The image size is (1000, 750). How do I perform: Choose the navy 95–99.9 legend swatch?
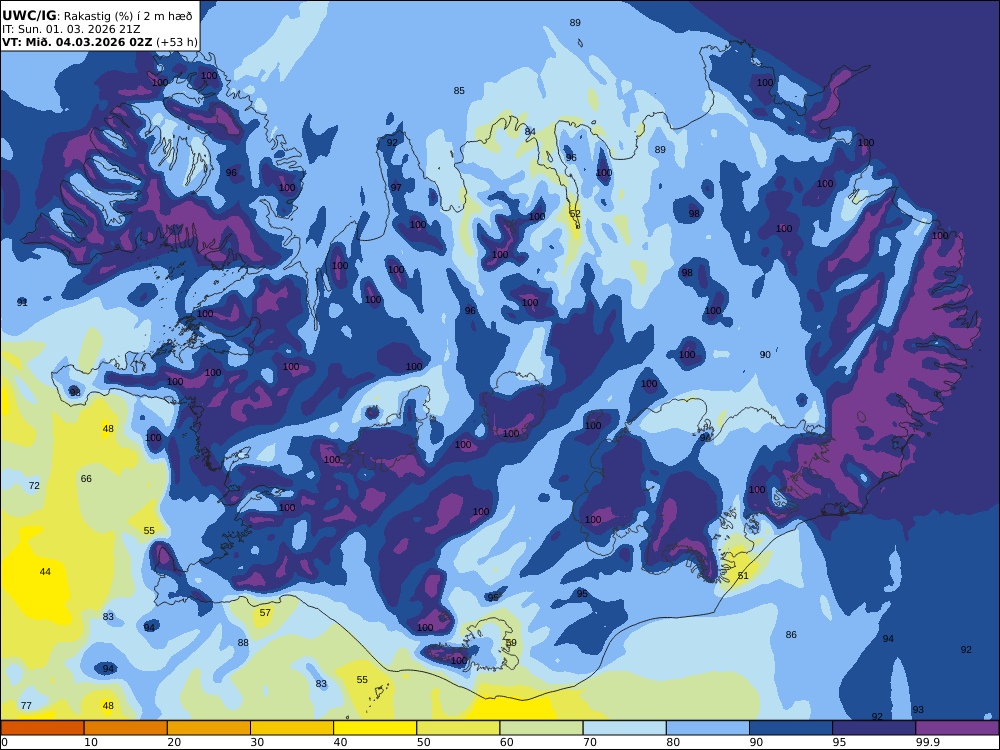874,728
